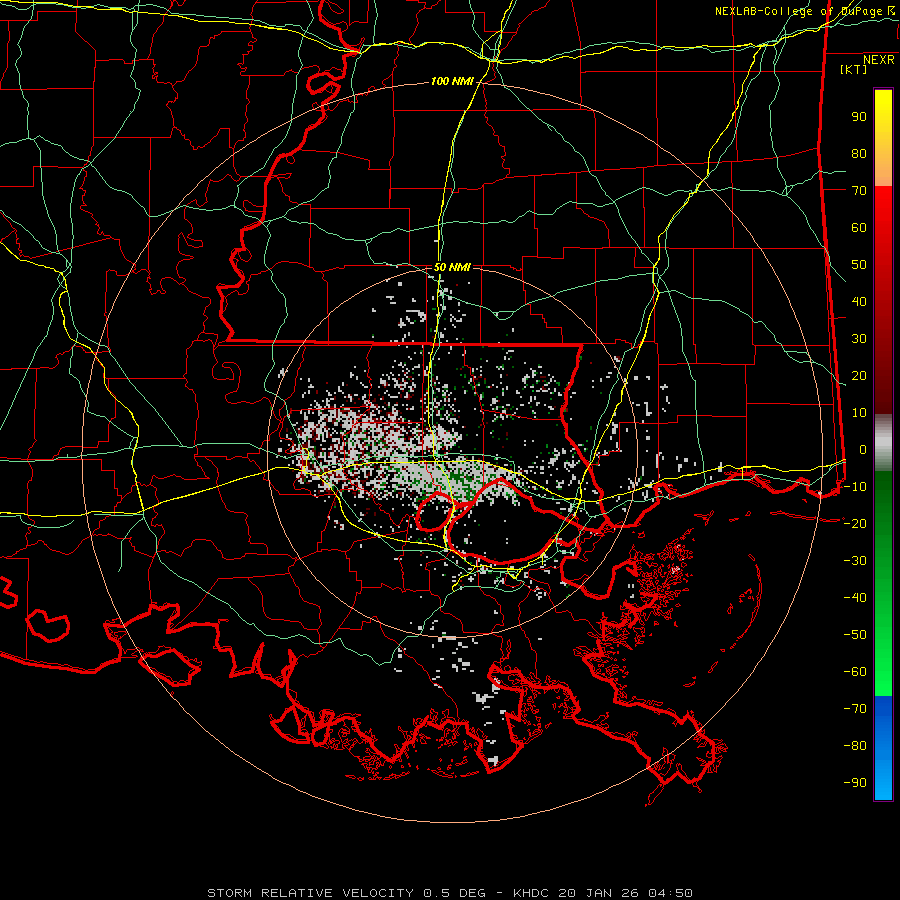Click the 100 NMI range ring label
Viewport: 900px width, 900px height.
[452, 82]
